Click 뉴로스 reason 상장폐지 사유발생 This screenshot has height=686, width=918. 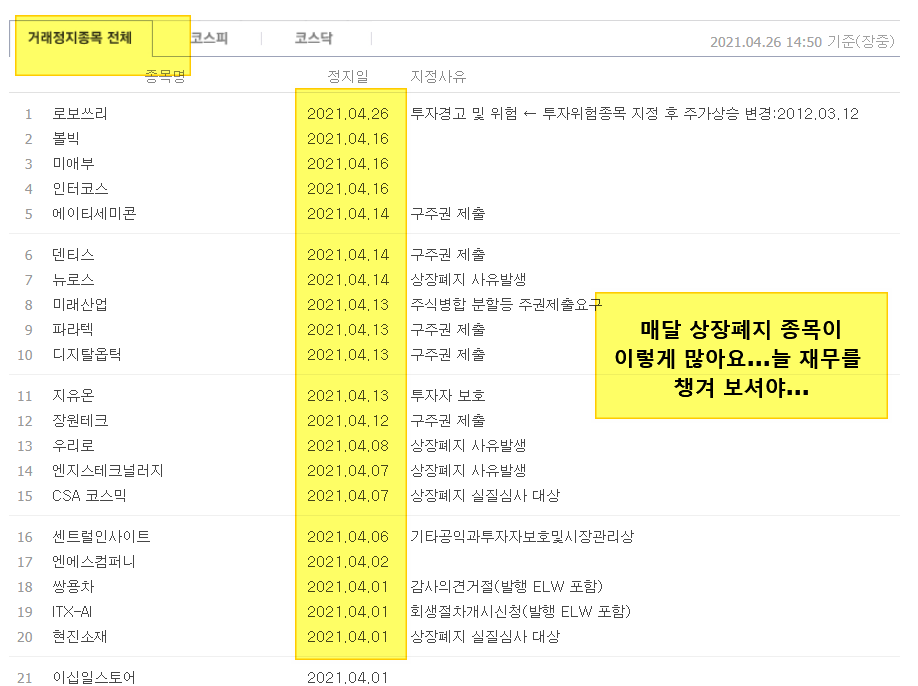[468, 280]
